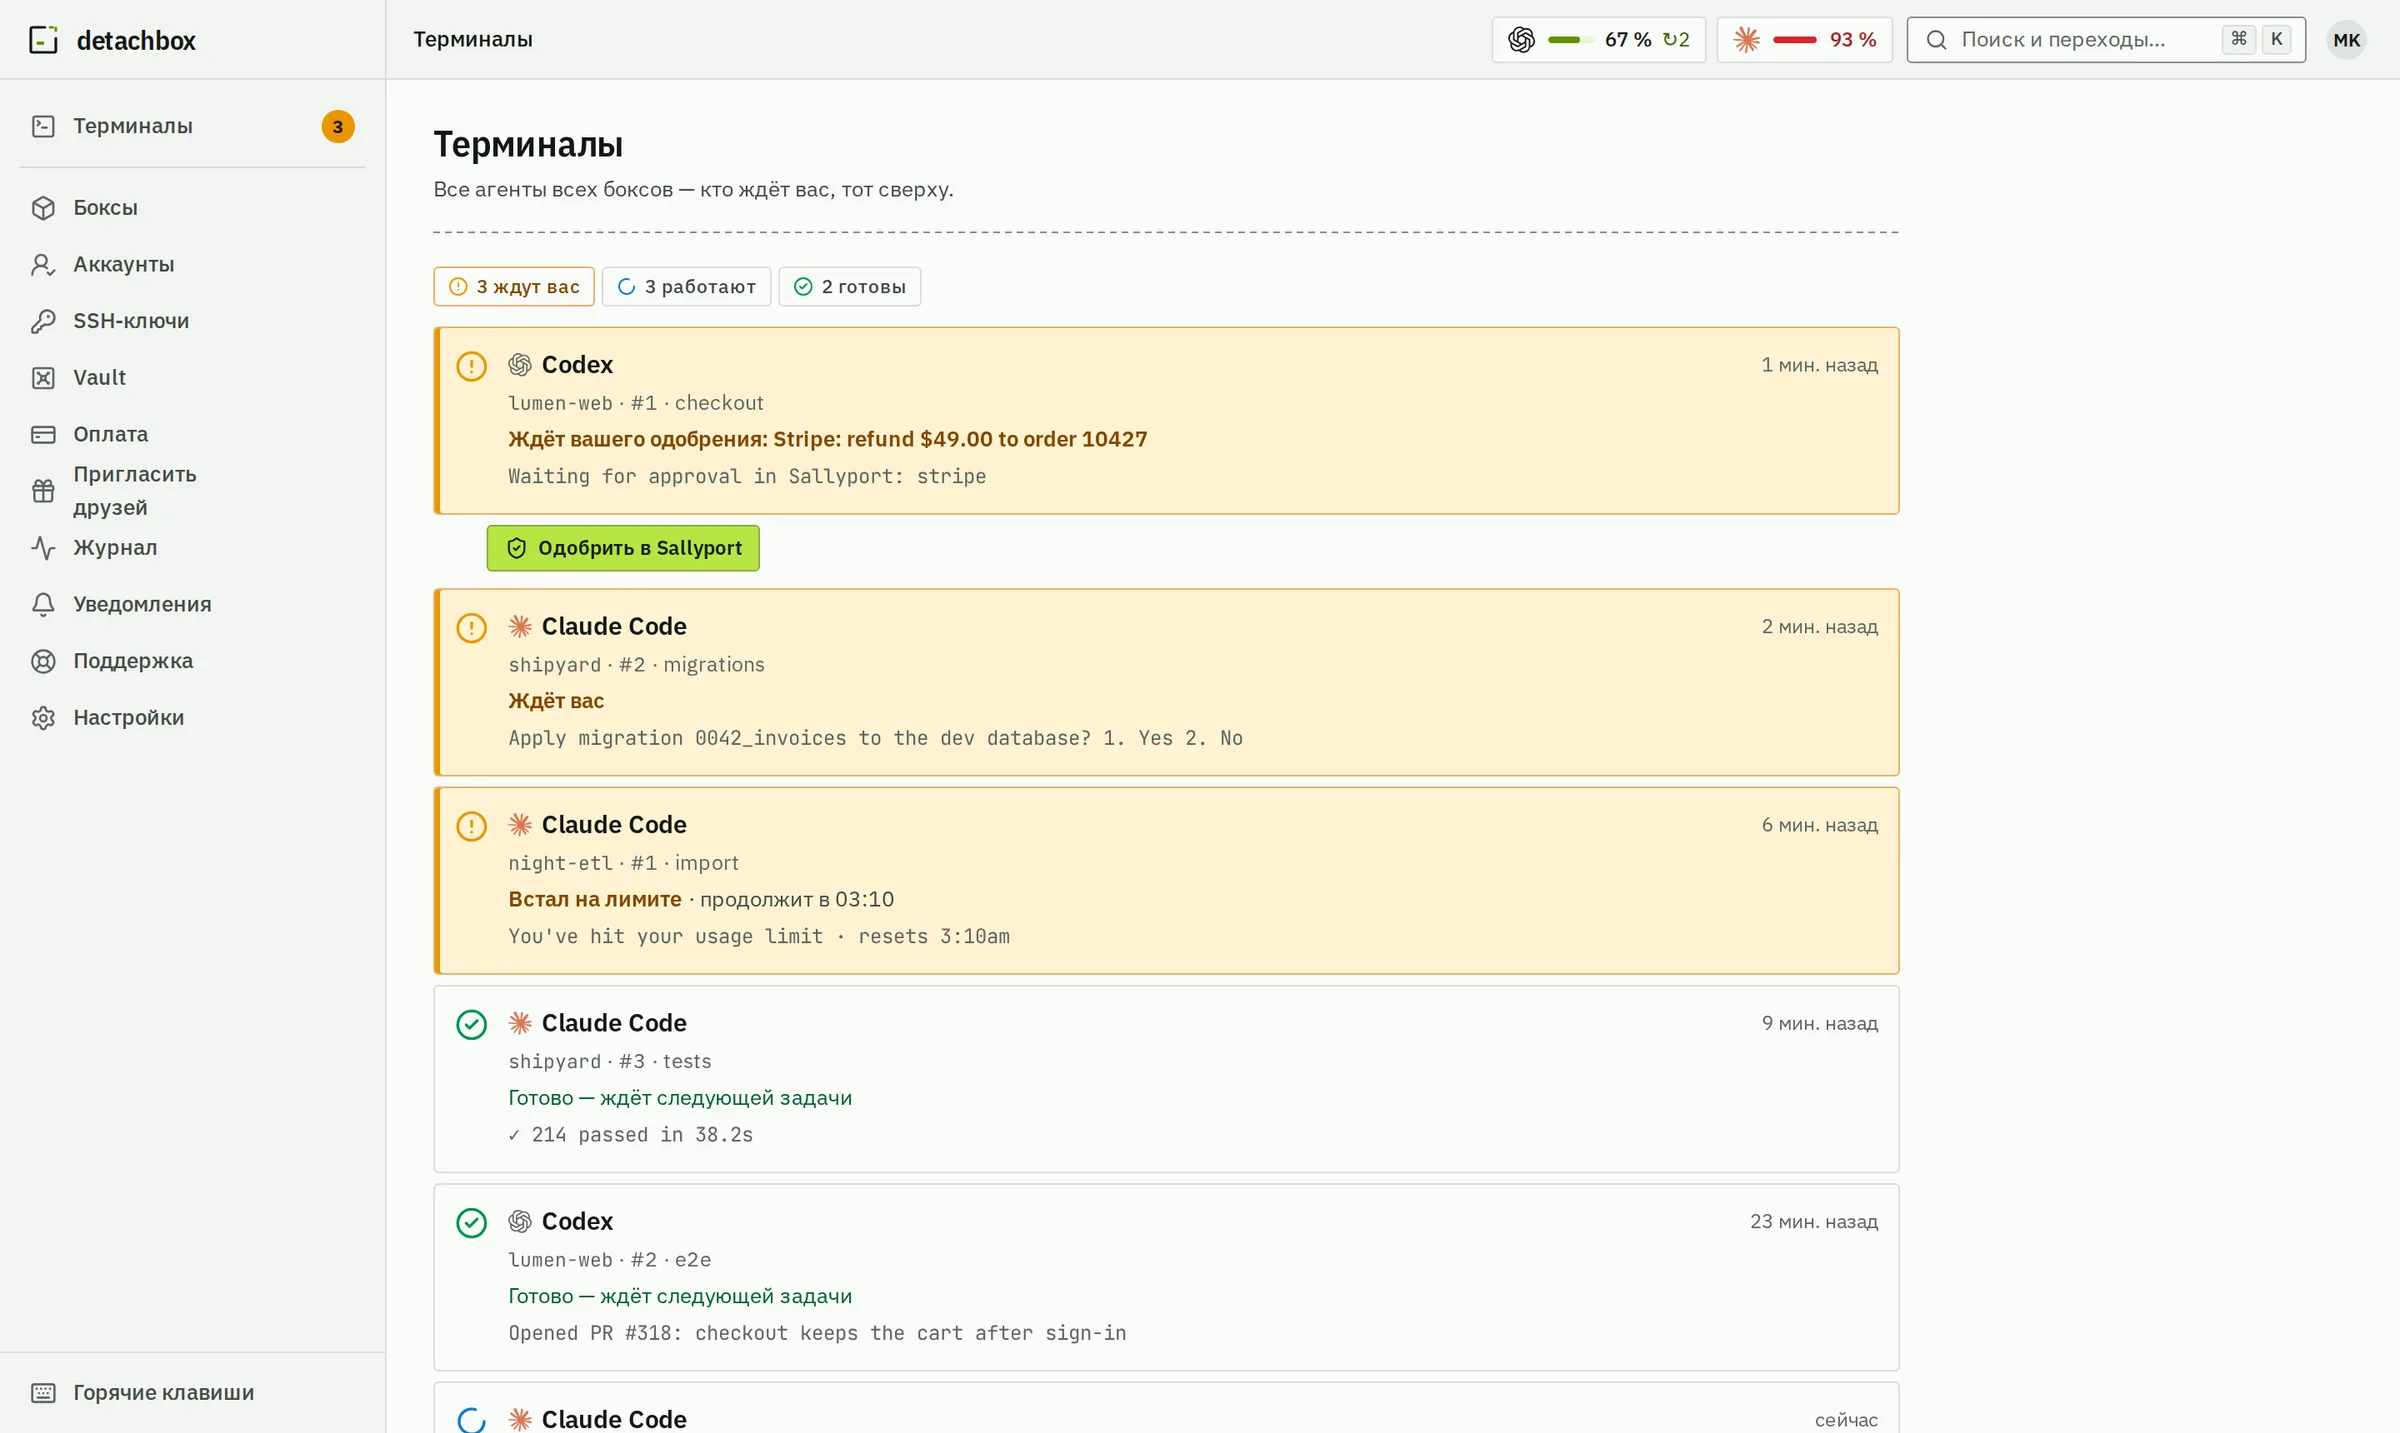Click the orange 3 badge next to Терминалы
Viewport: 2400px width, 1433px height.
(x=338, y=127)
